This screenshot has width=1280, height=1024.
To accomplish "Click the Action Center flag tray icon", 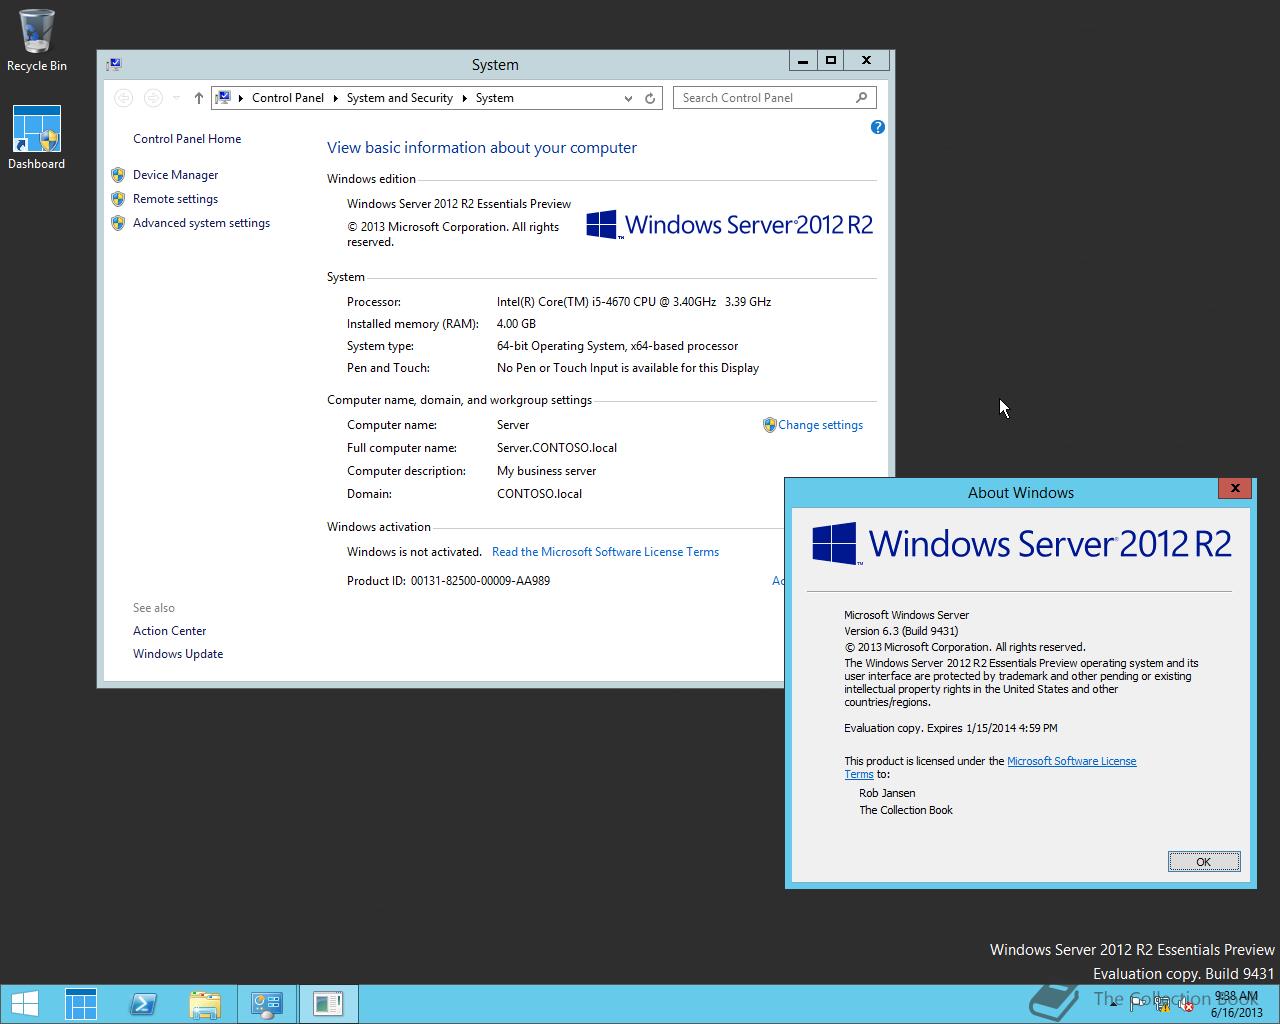I will click(1138, 1004).
